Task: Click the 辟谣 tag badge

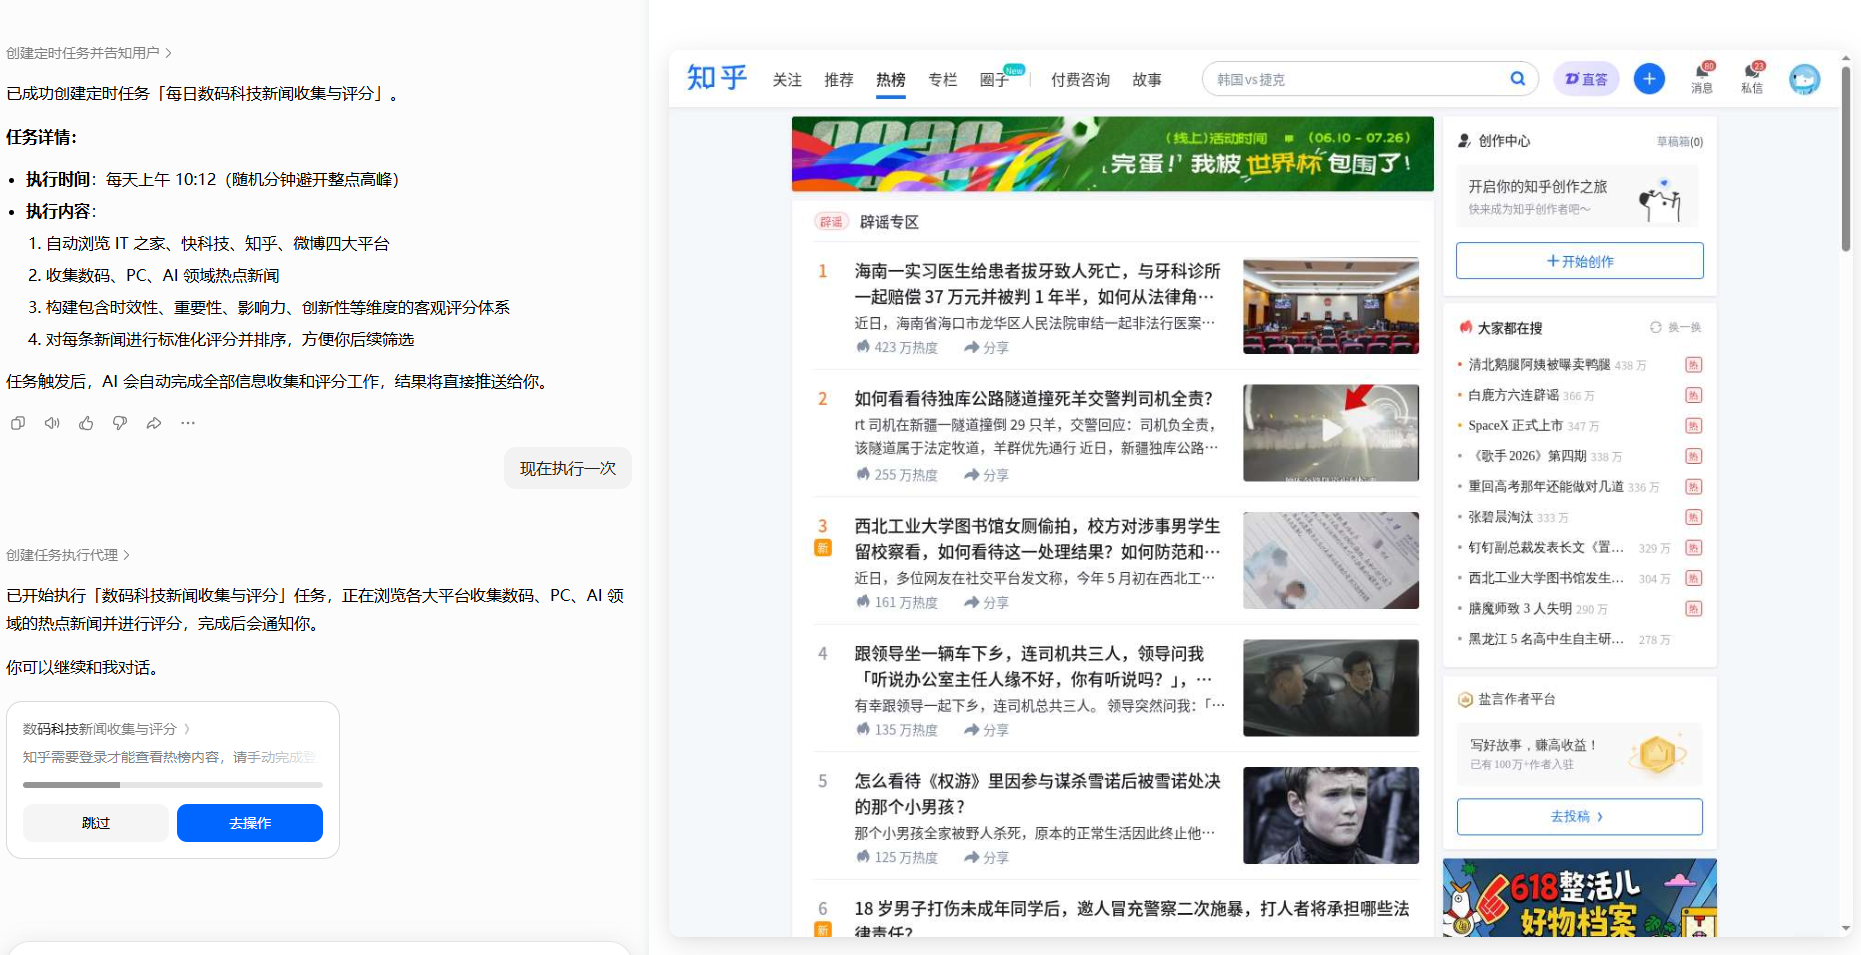Action: pyautogui.click(x=831, y=222)
